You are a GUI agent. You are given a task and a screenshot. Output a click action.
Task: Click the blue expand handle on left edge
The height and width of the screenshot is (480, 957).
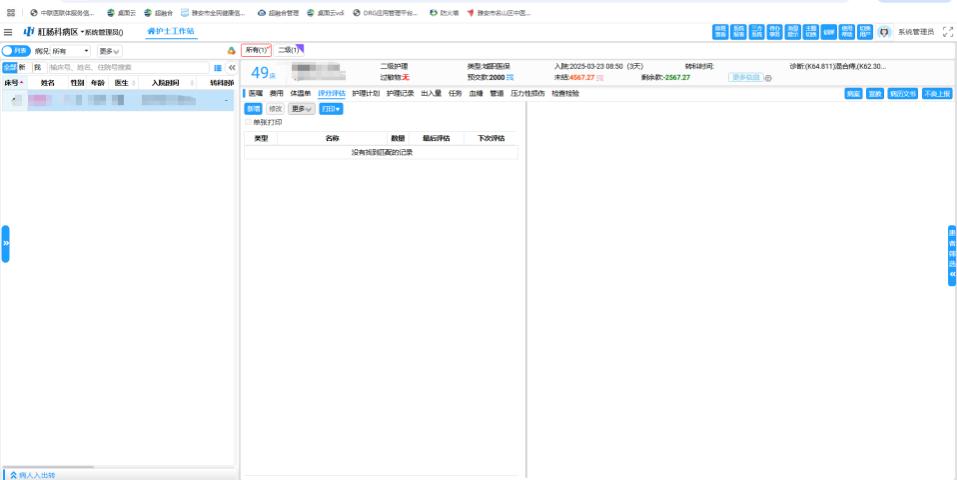coord(5,244)
